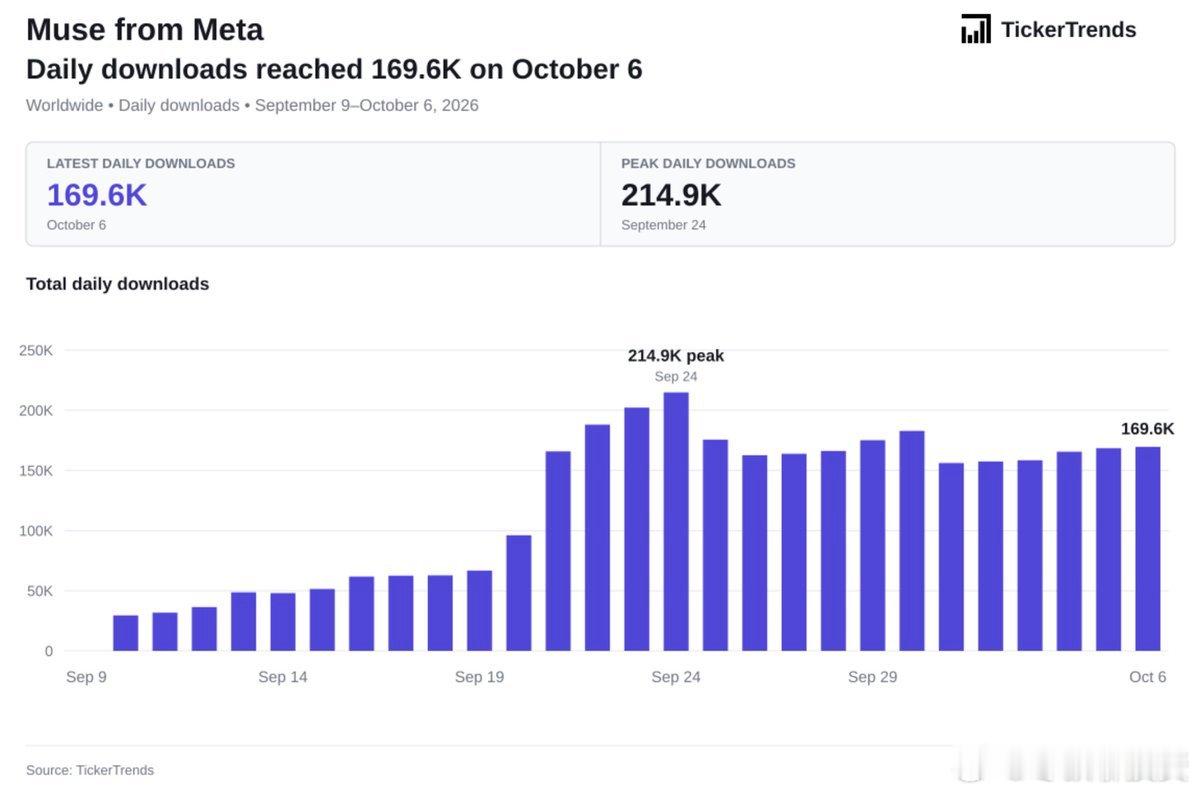Click the "Sep 9" x-axis label
The height and width of the screenshot is (794, 1200).
tap(87, 677)
